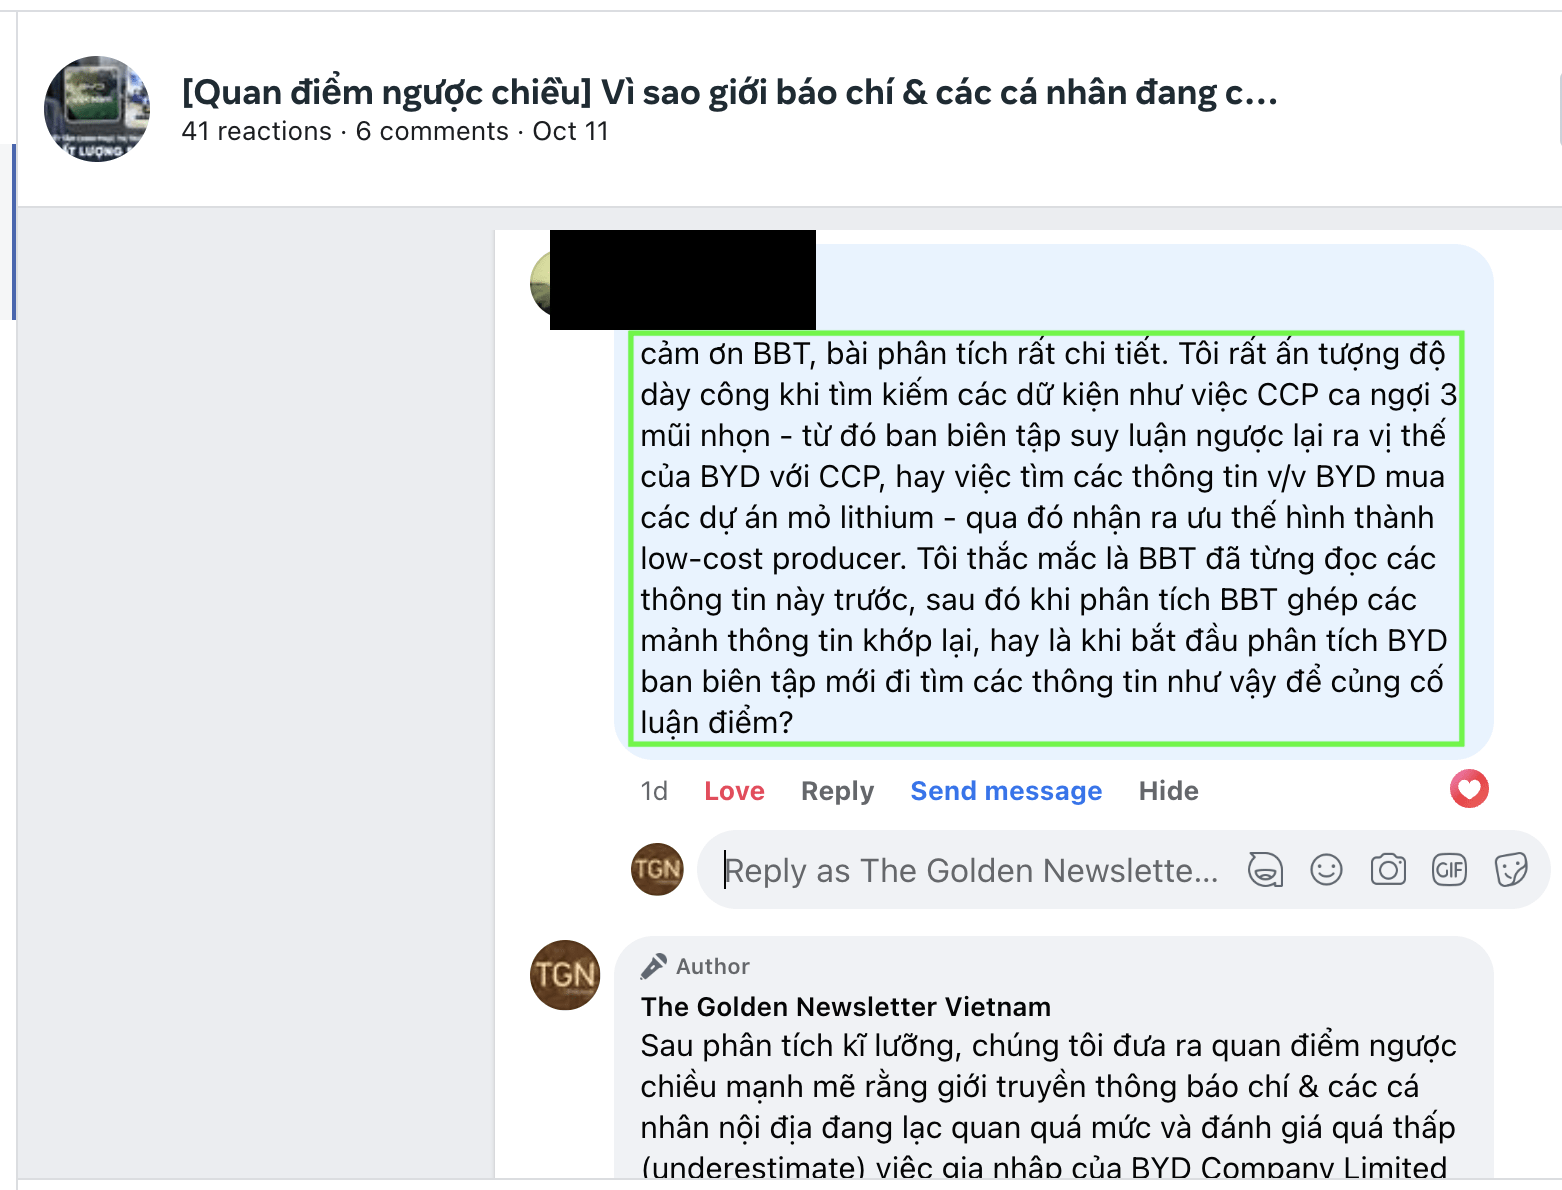1562x1190 pixels.
Task: Click the TGN avatar on the author comment
Action: [x=565, y=975]
